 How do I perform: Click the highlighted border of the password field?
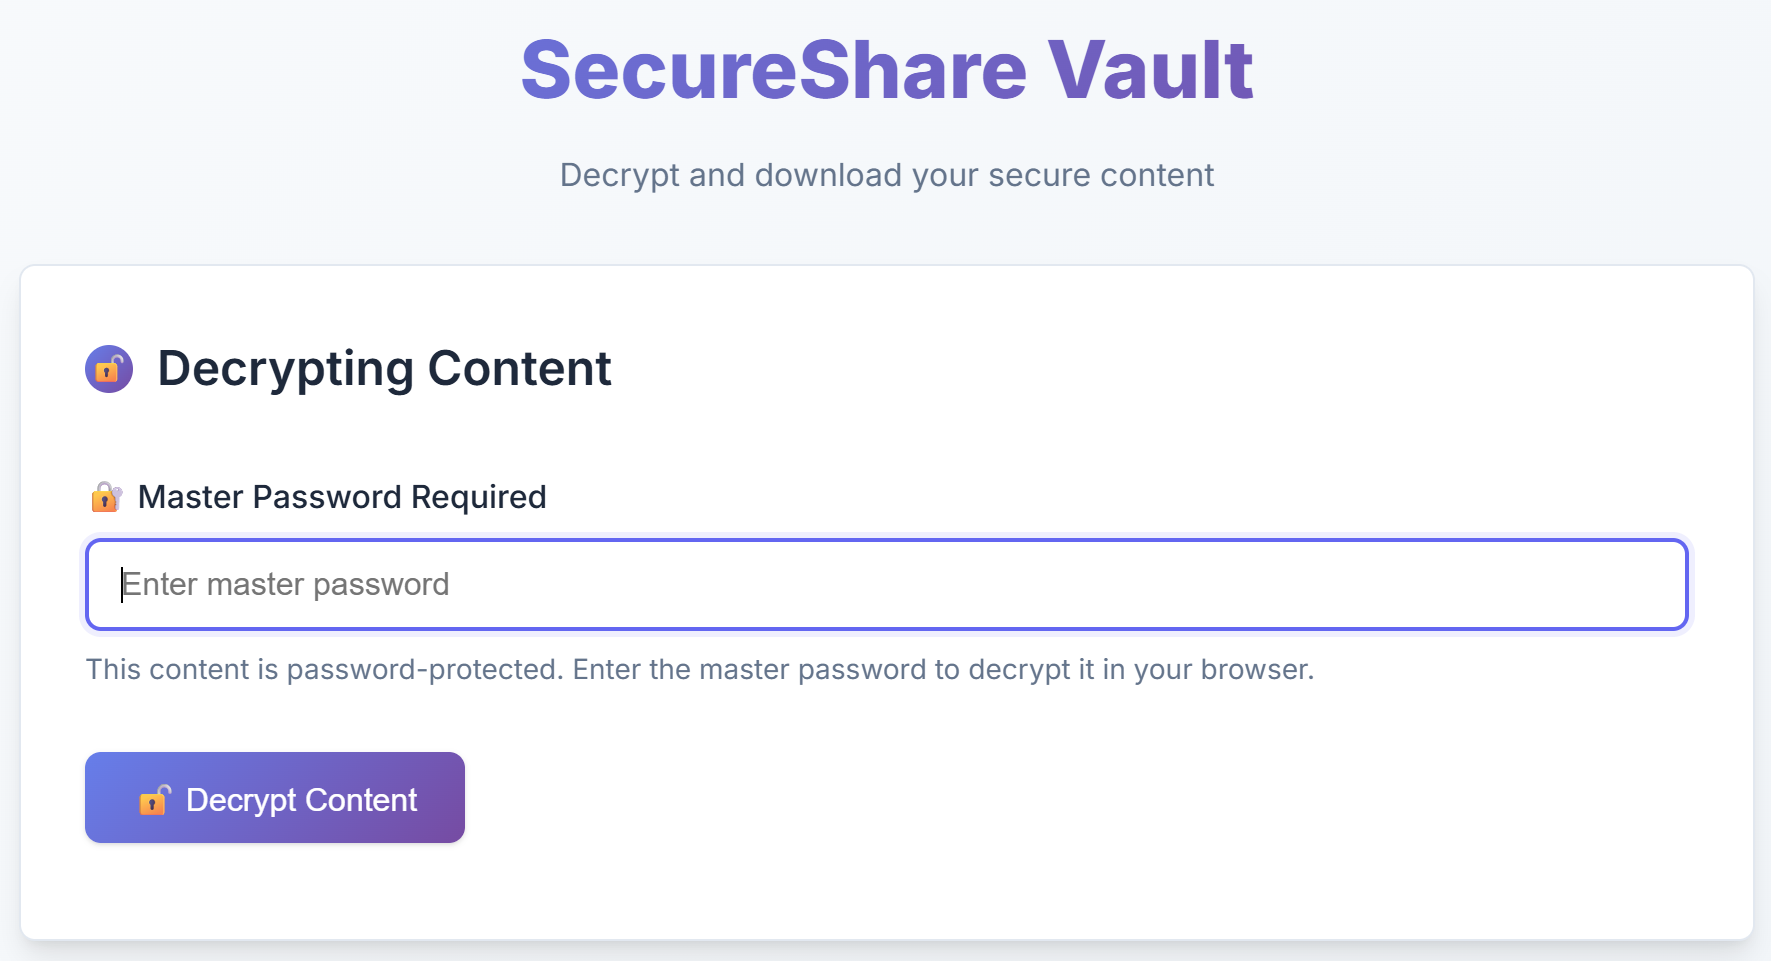click(885, 543)
